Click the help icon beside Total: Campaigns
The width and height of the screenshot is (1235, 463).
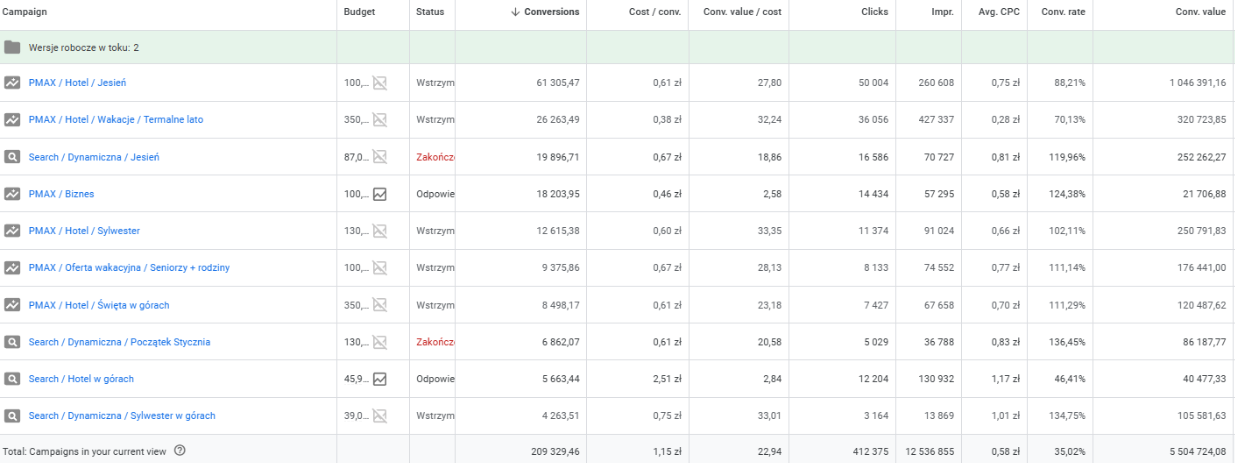(x=180, y=451)
